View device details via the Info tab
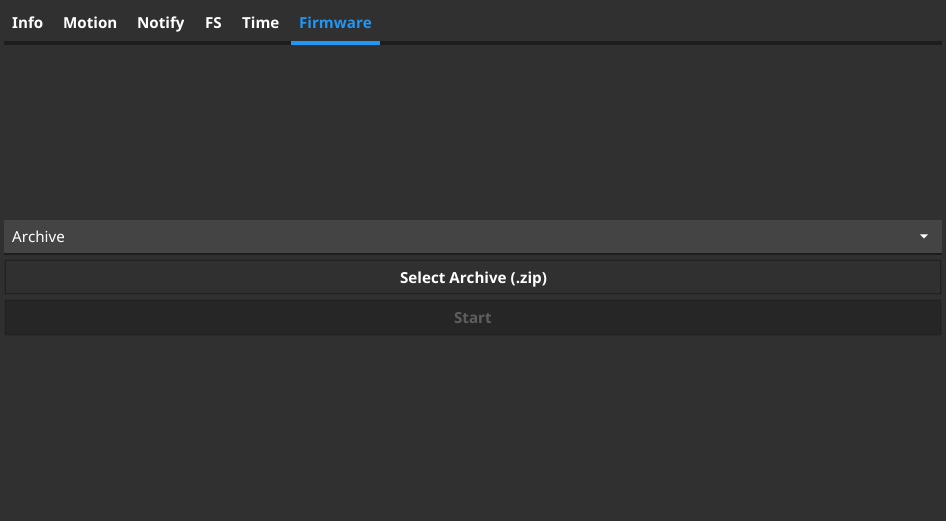Screen dimensions: 946x521 coord(27,22)
